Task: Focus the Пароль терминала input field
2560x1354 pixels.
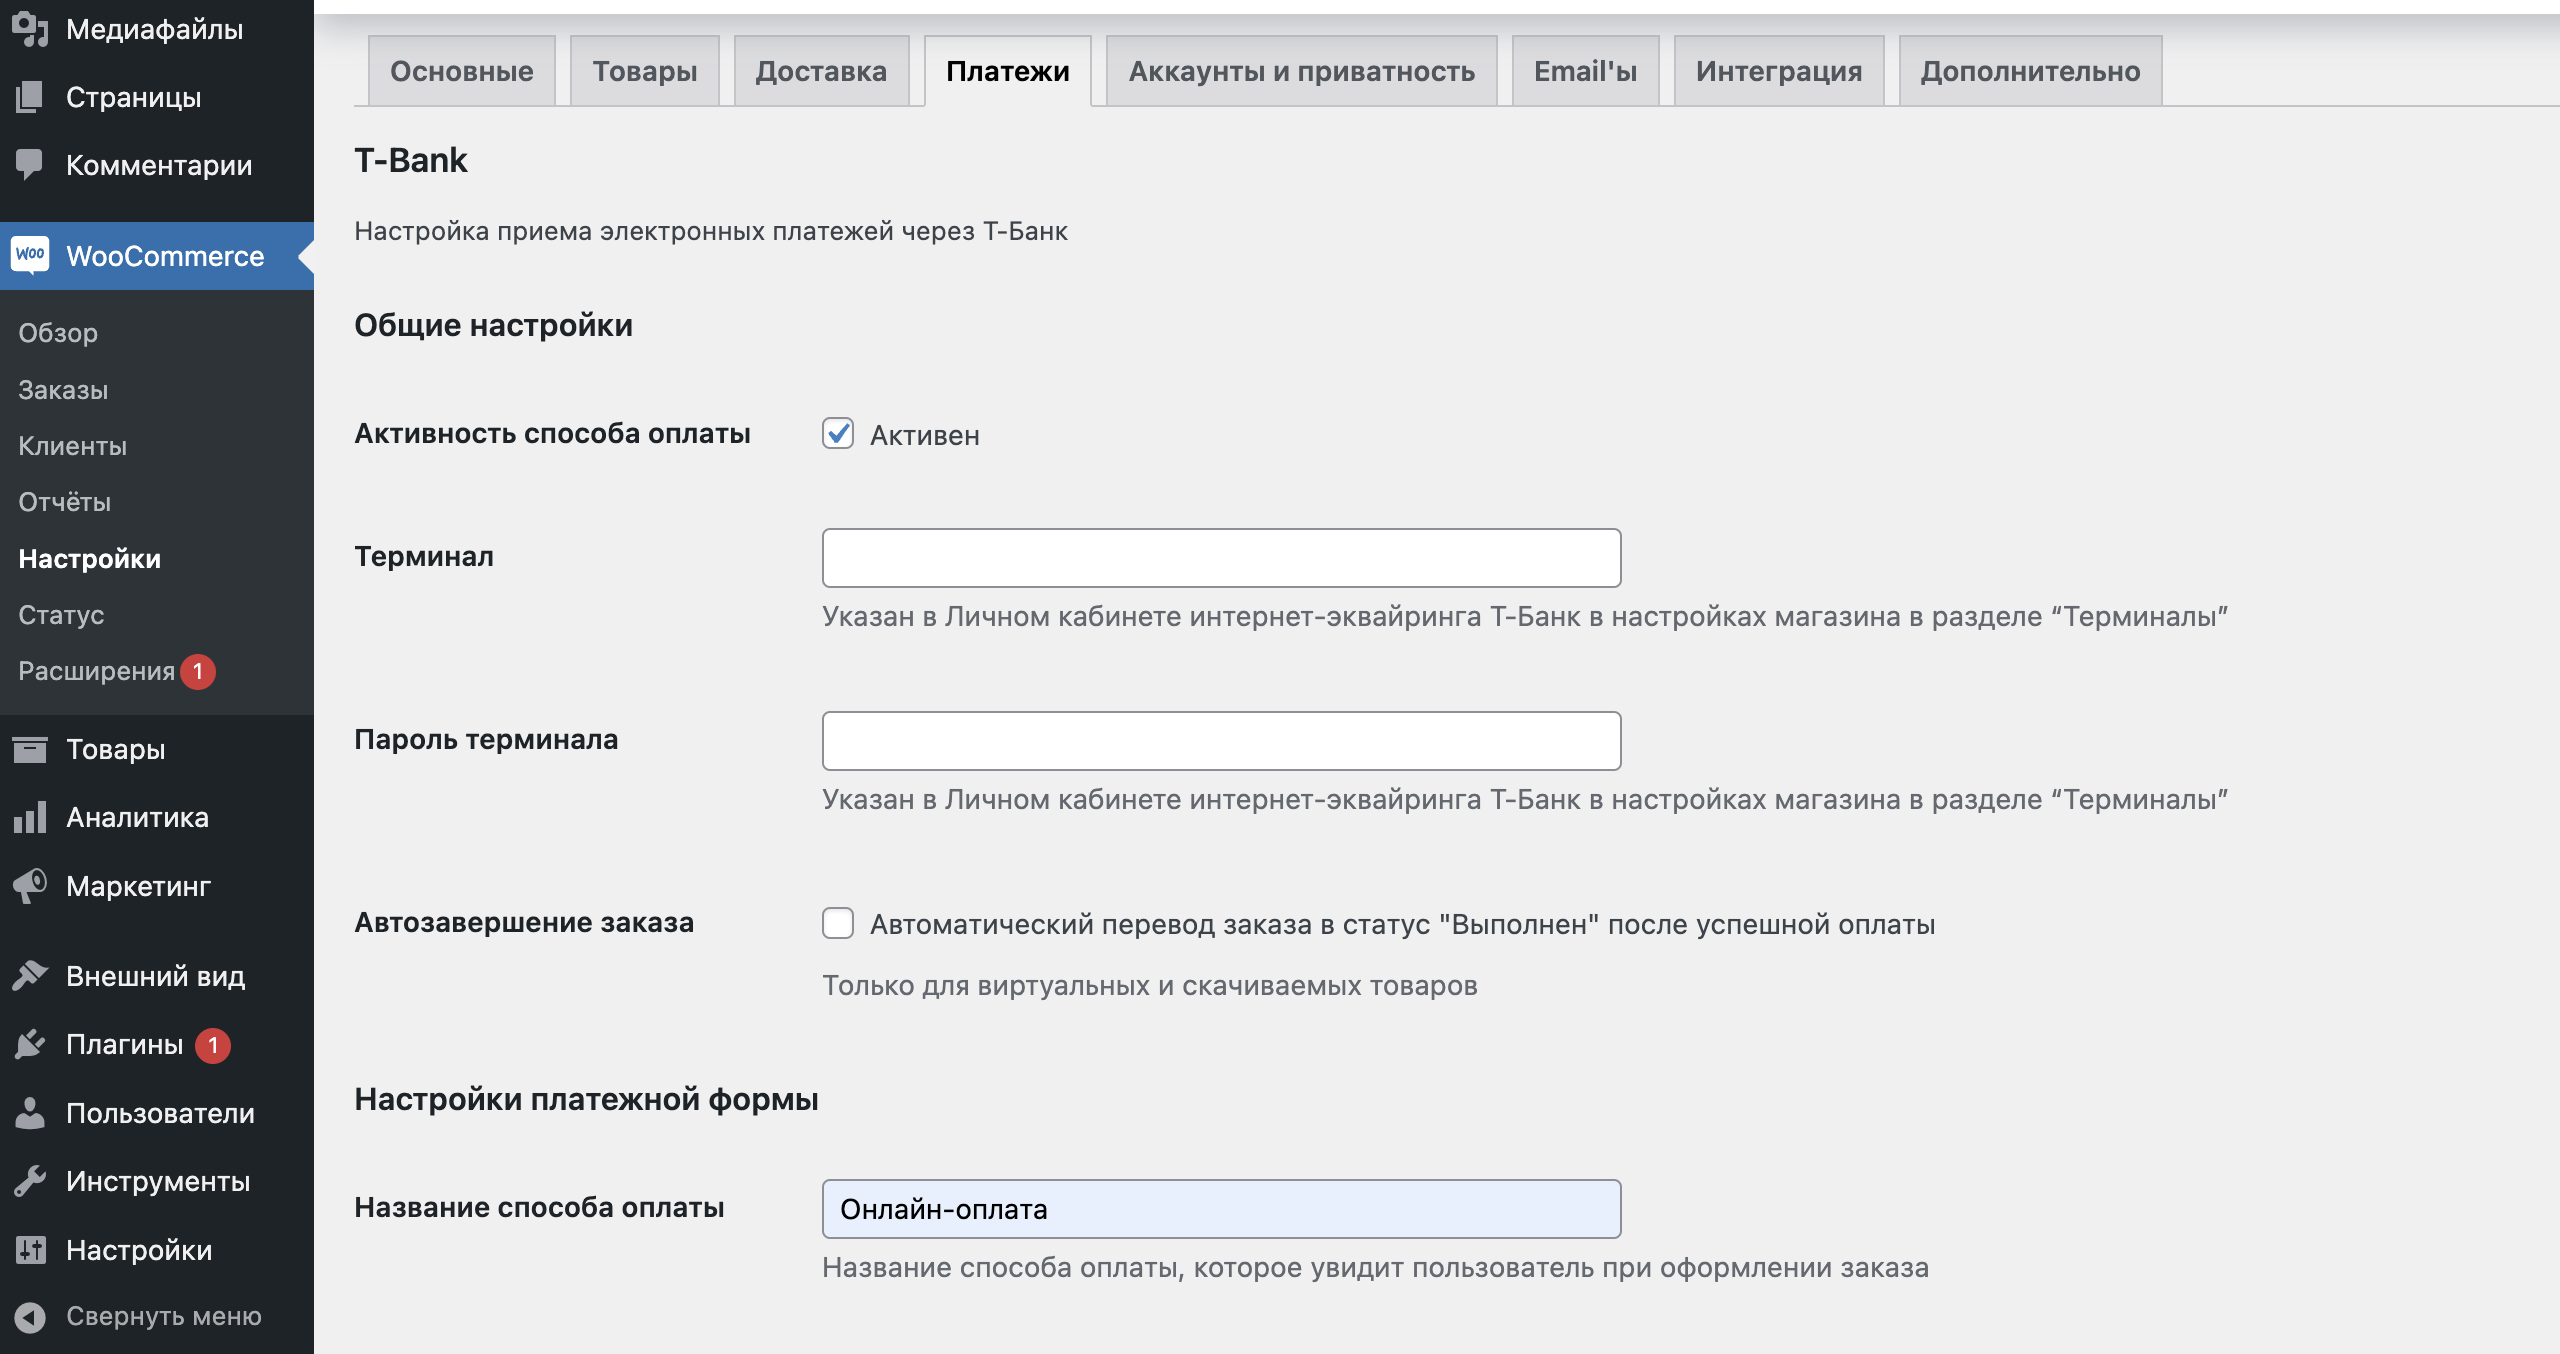Action: tap(1221, 741)
